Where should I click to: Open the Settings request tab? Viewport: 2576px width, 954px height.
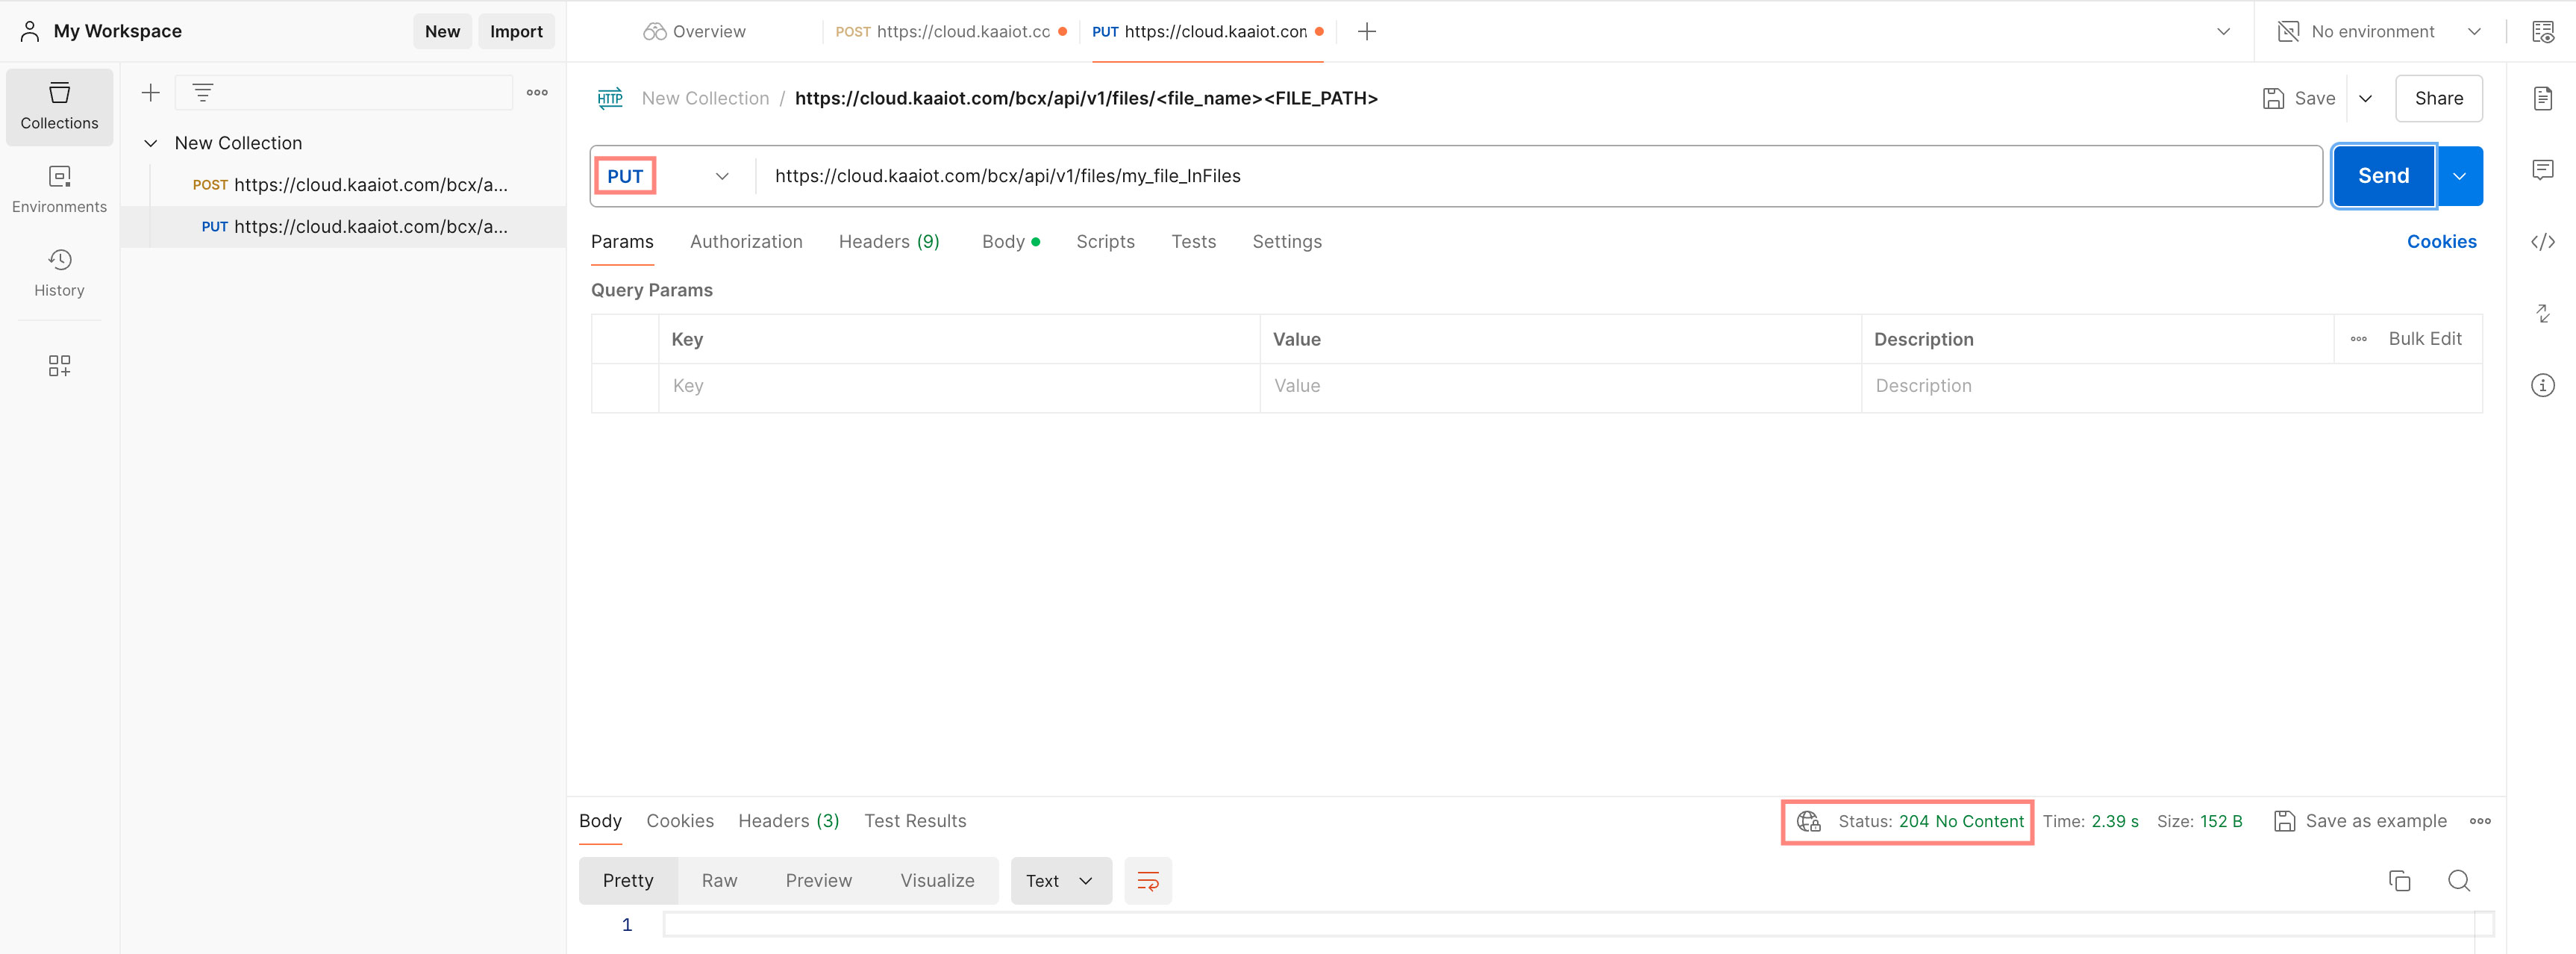pos(1286,242)
